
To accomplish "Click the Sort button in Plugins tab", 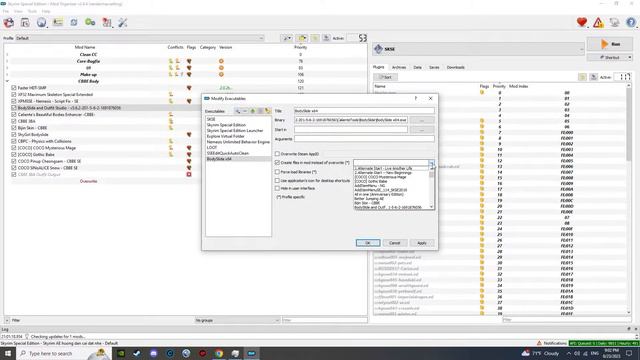I will click(385, 77).
